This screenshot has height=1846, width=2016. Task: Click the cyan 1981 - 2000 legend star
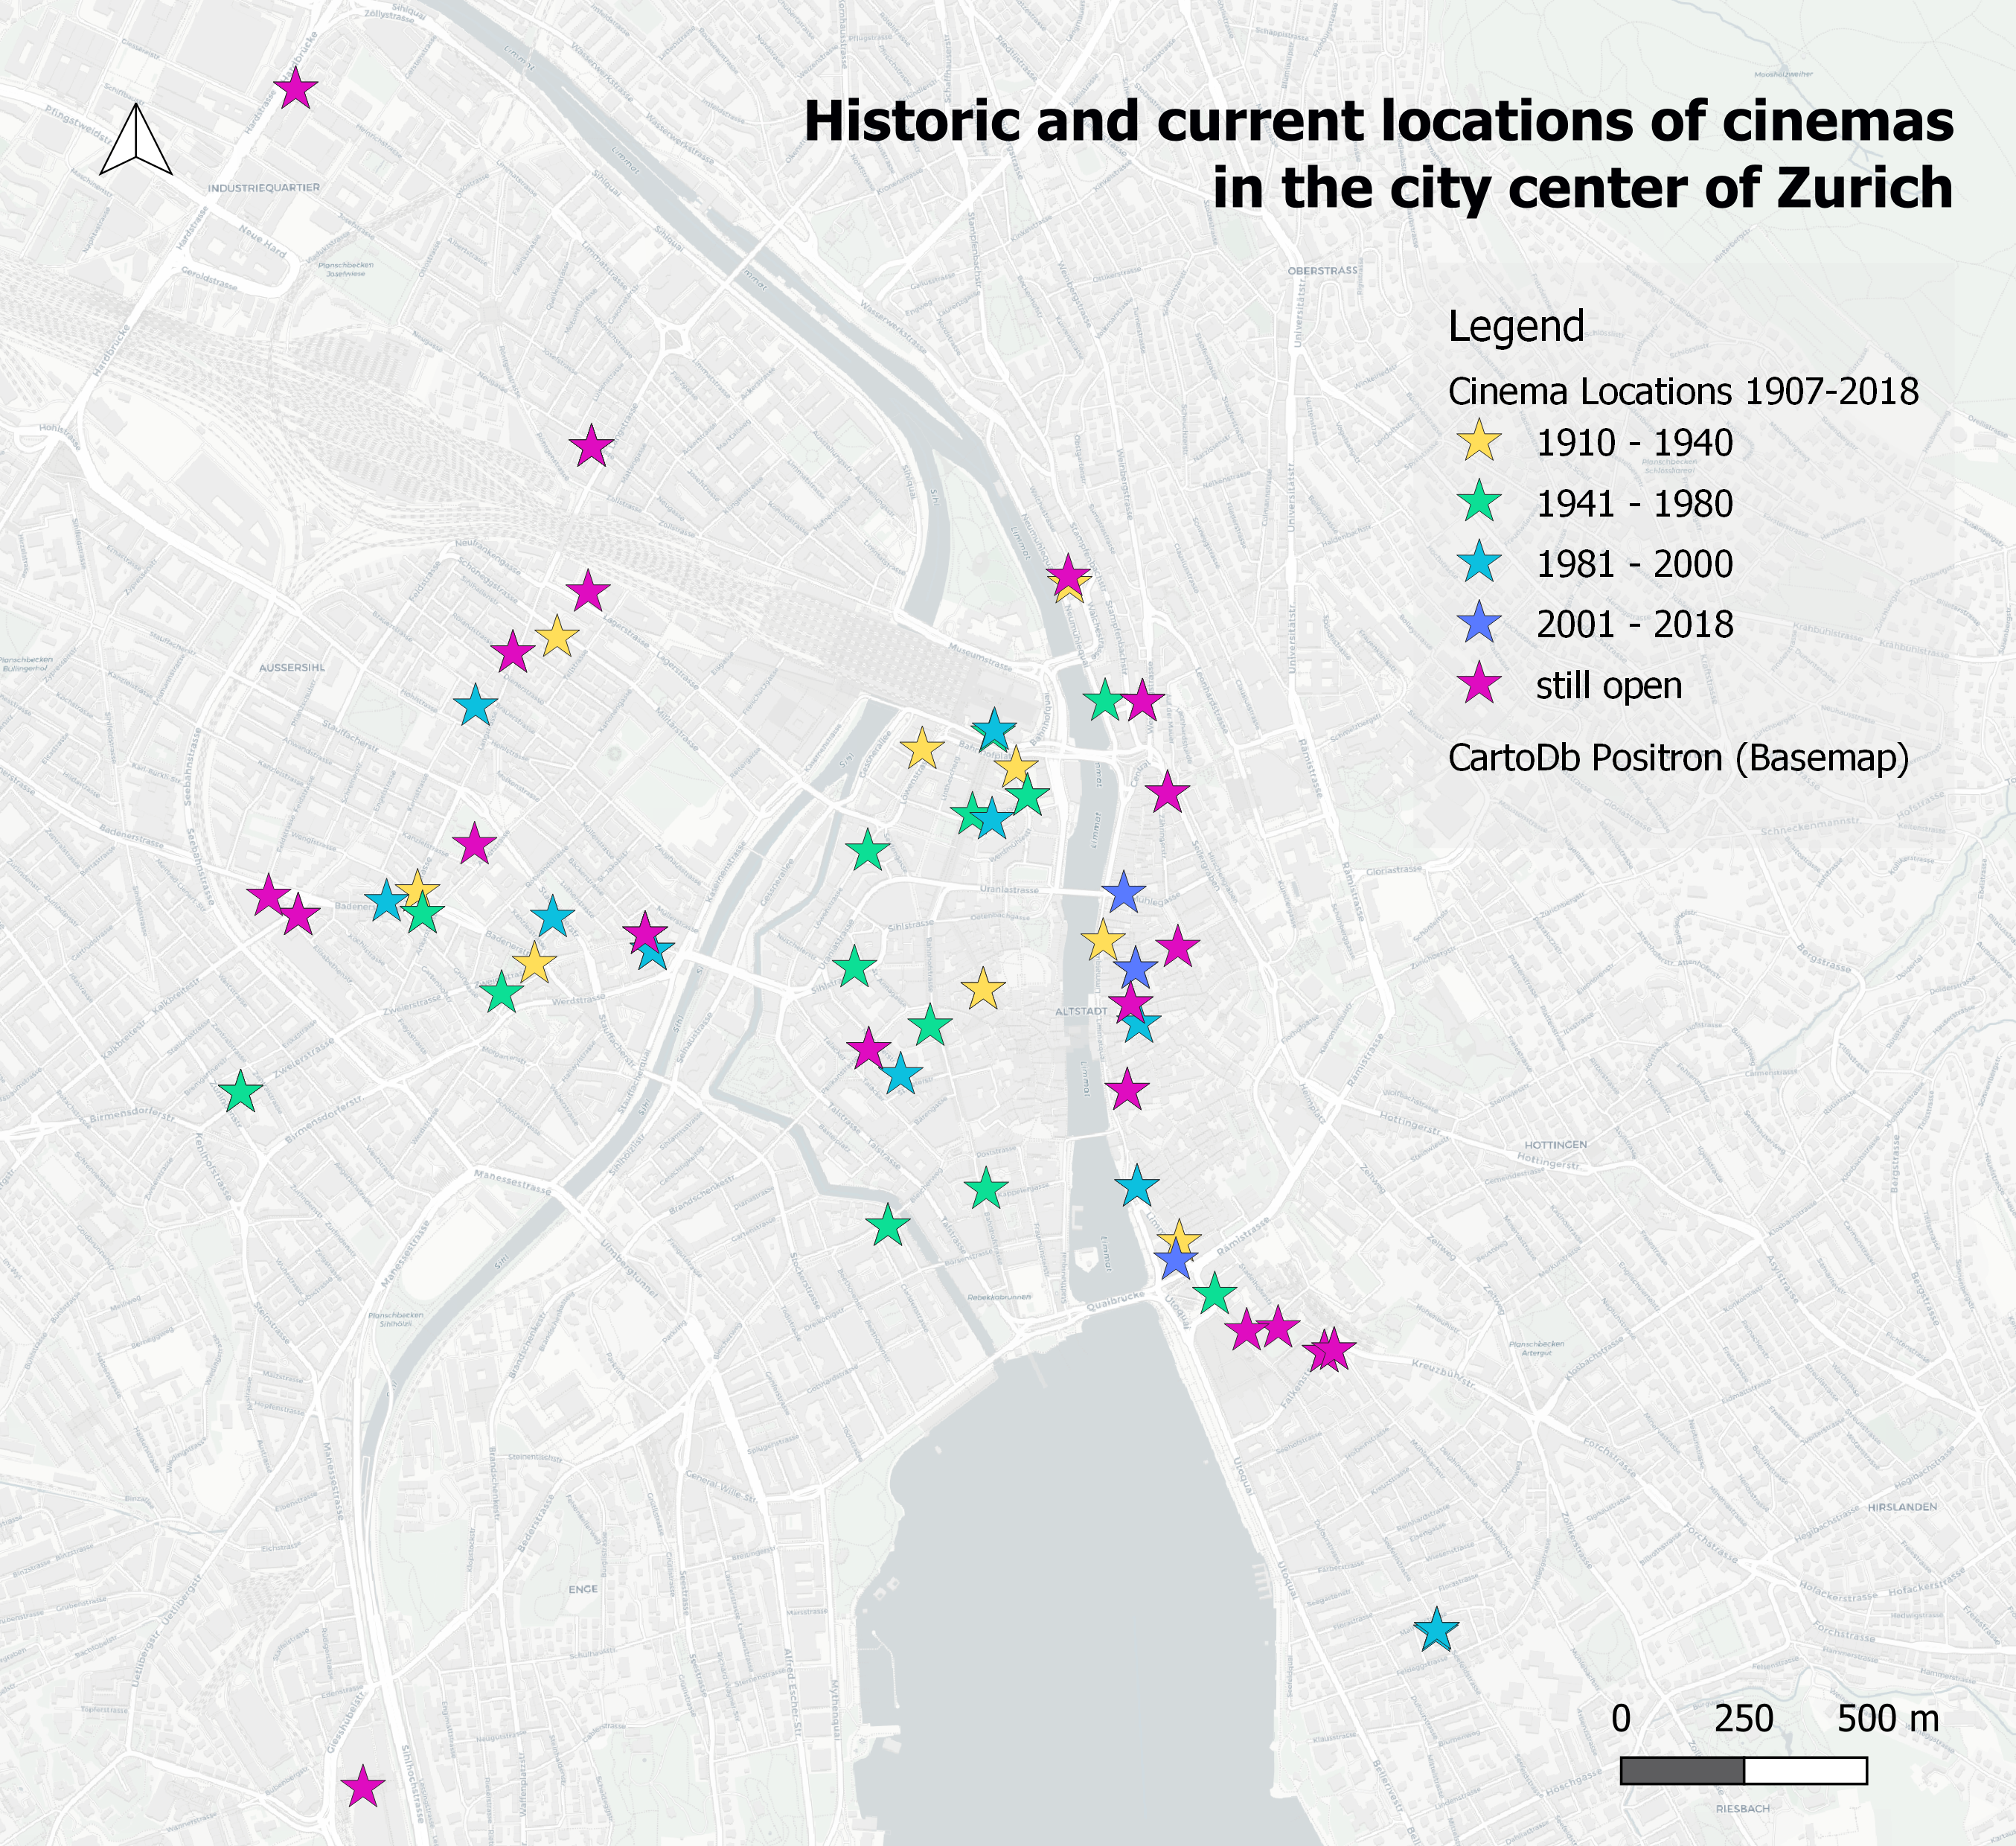coord(1479,564)
